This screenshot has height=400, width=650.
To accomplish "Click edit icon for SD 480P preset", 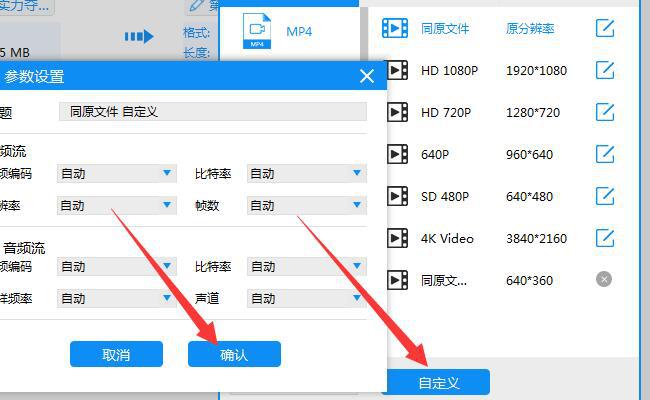I will pos(605,196).
